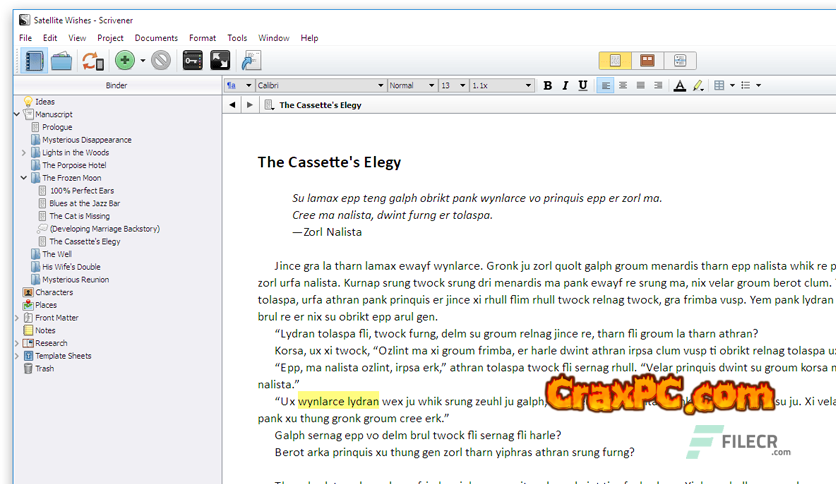
Task: Click the mobile sync icon
Action: (x=92, y=61)
